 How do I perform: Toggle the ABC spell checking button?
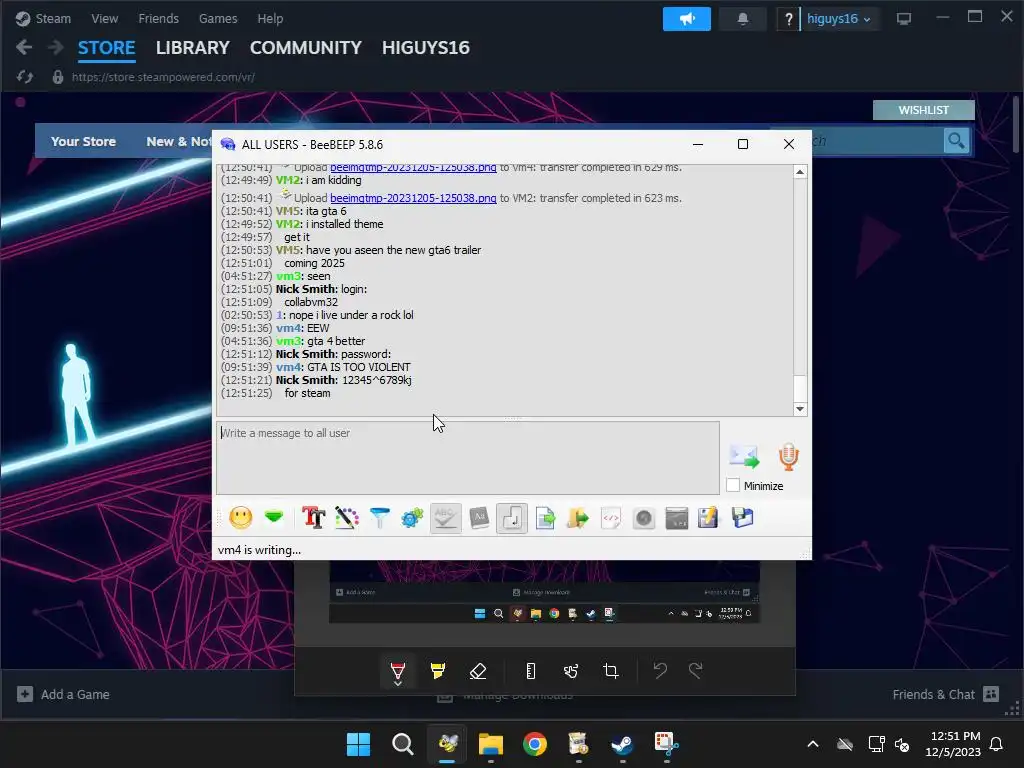[x=445, y=518]
